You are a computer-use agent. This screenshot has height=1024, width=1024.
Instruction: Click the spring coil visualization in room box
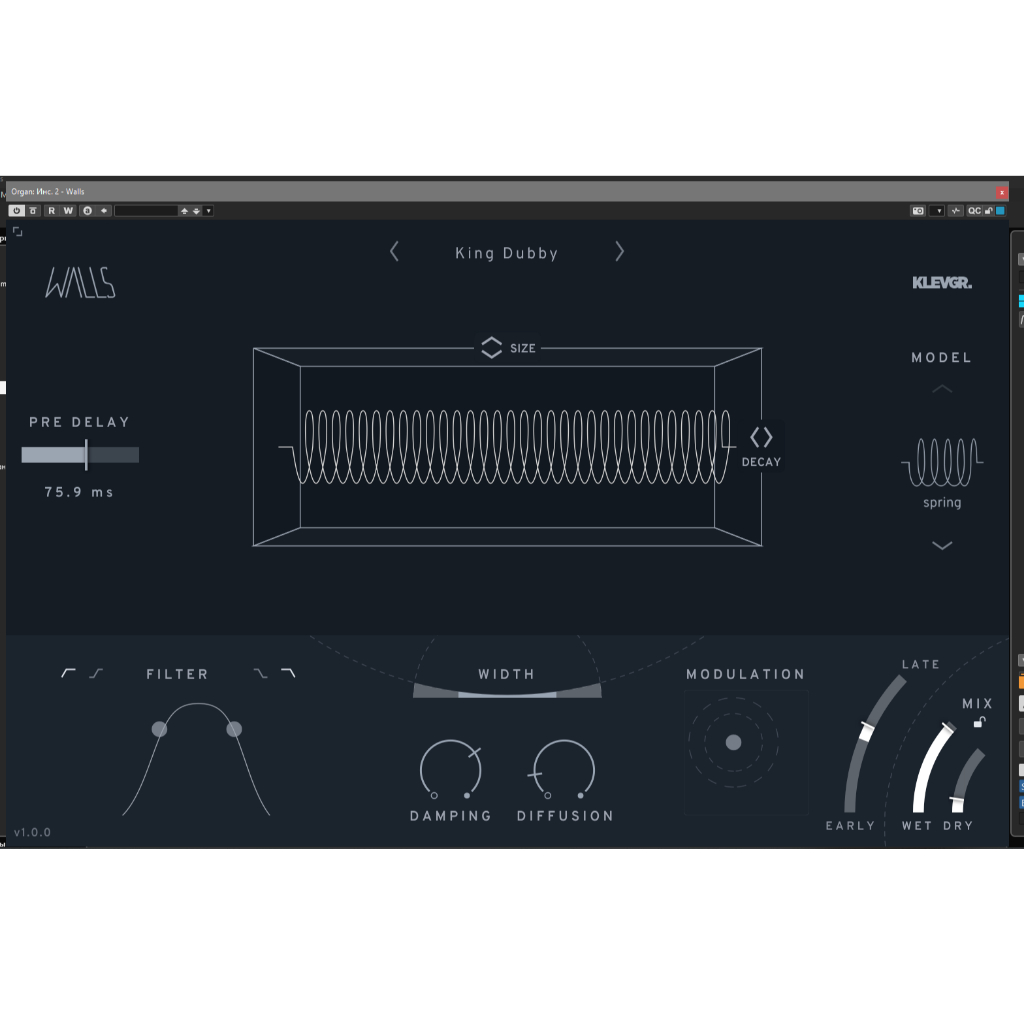pos(507,447)
